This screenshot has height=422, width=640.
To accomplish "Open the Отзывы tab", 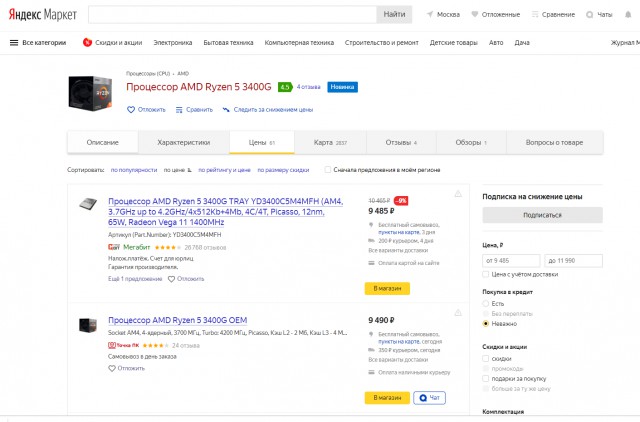I will tap(401, 142).
